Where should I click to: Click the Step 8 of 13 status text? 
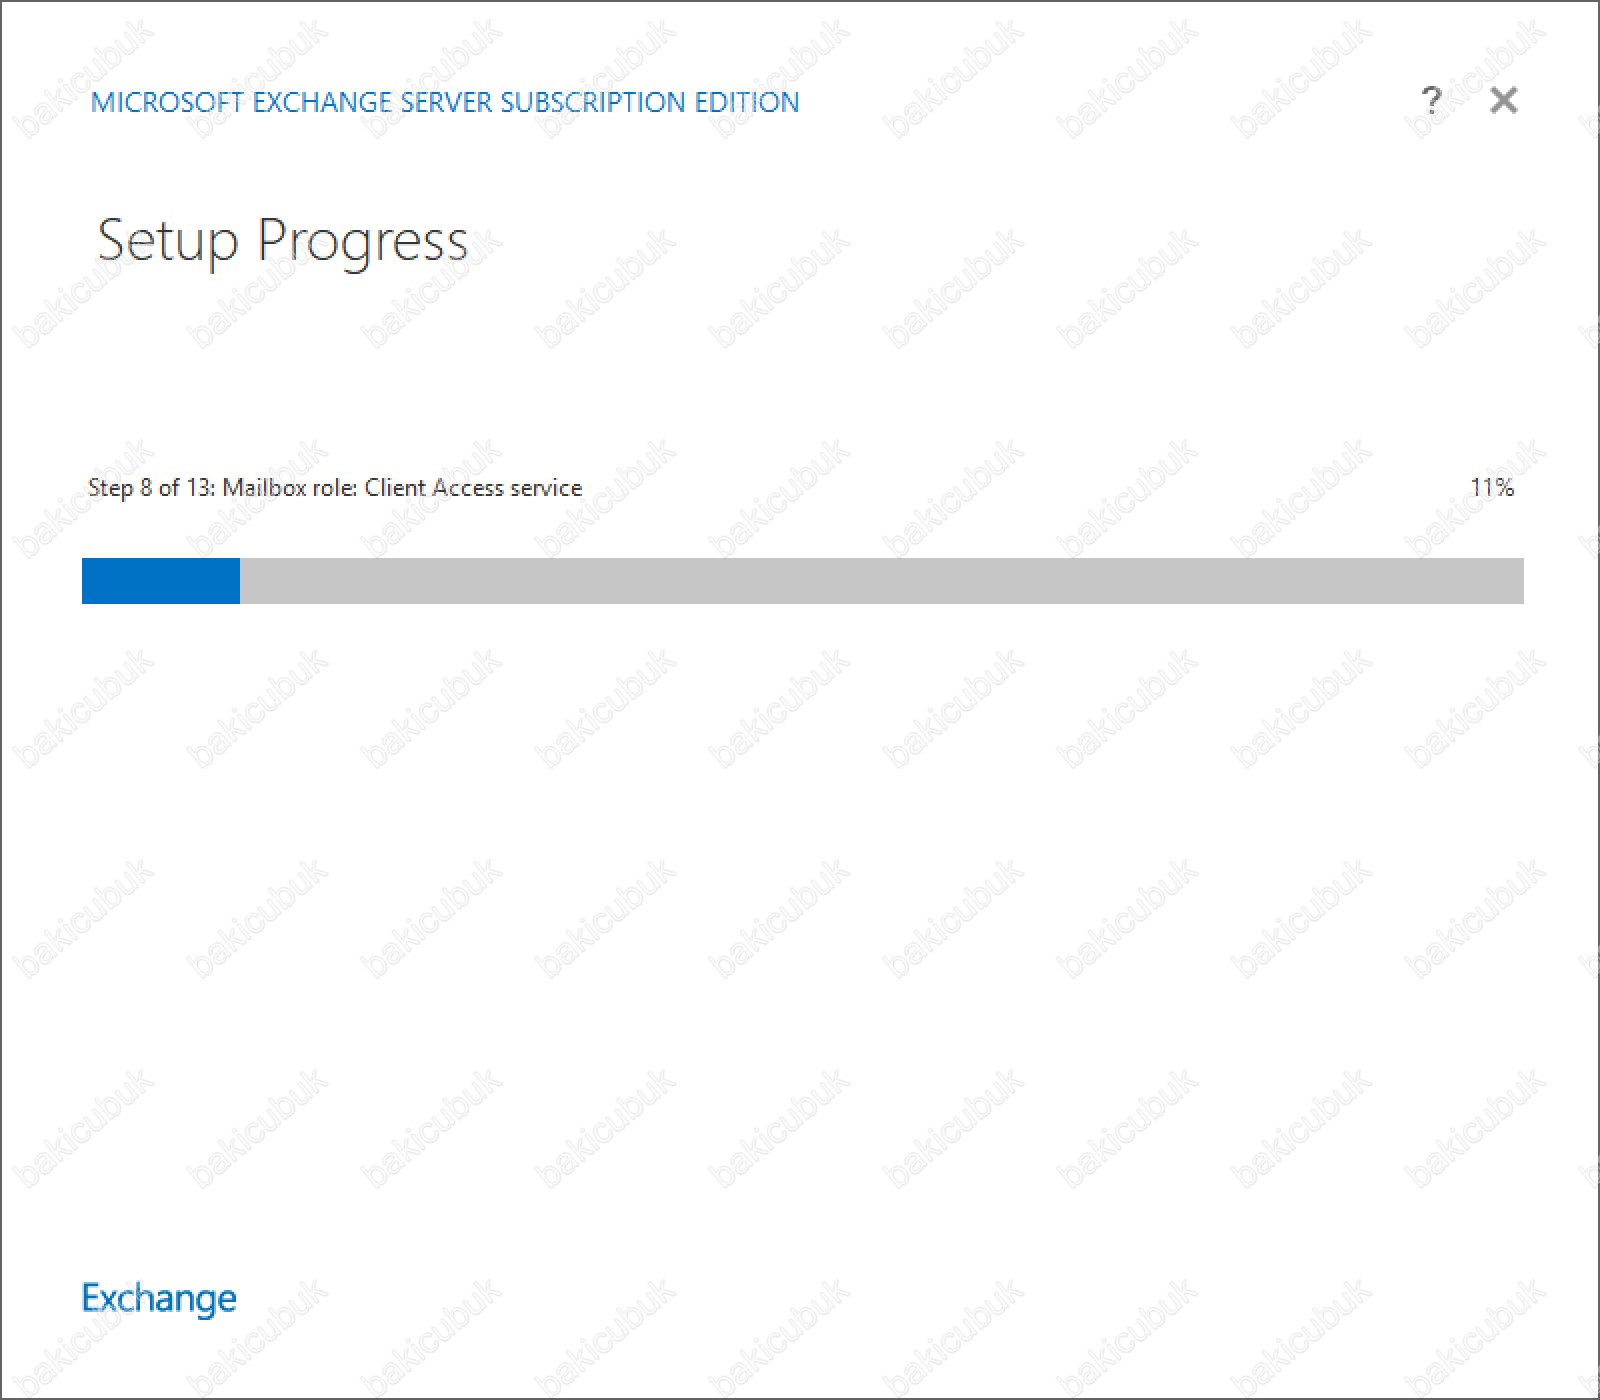tap(150, 487)
